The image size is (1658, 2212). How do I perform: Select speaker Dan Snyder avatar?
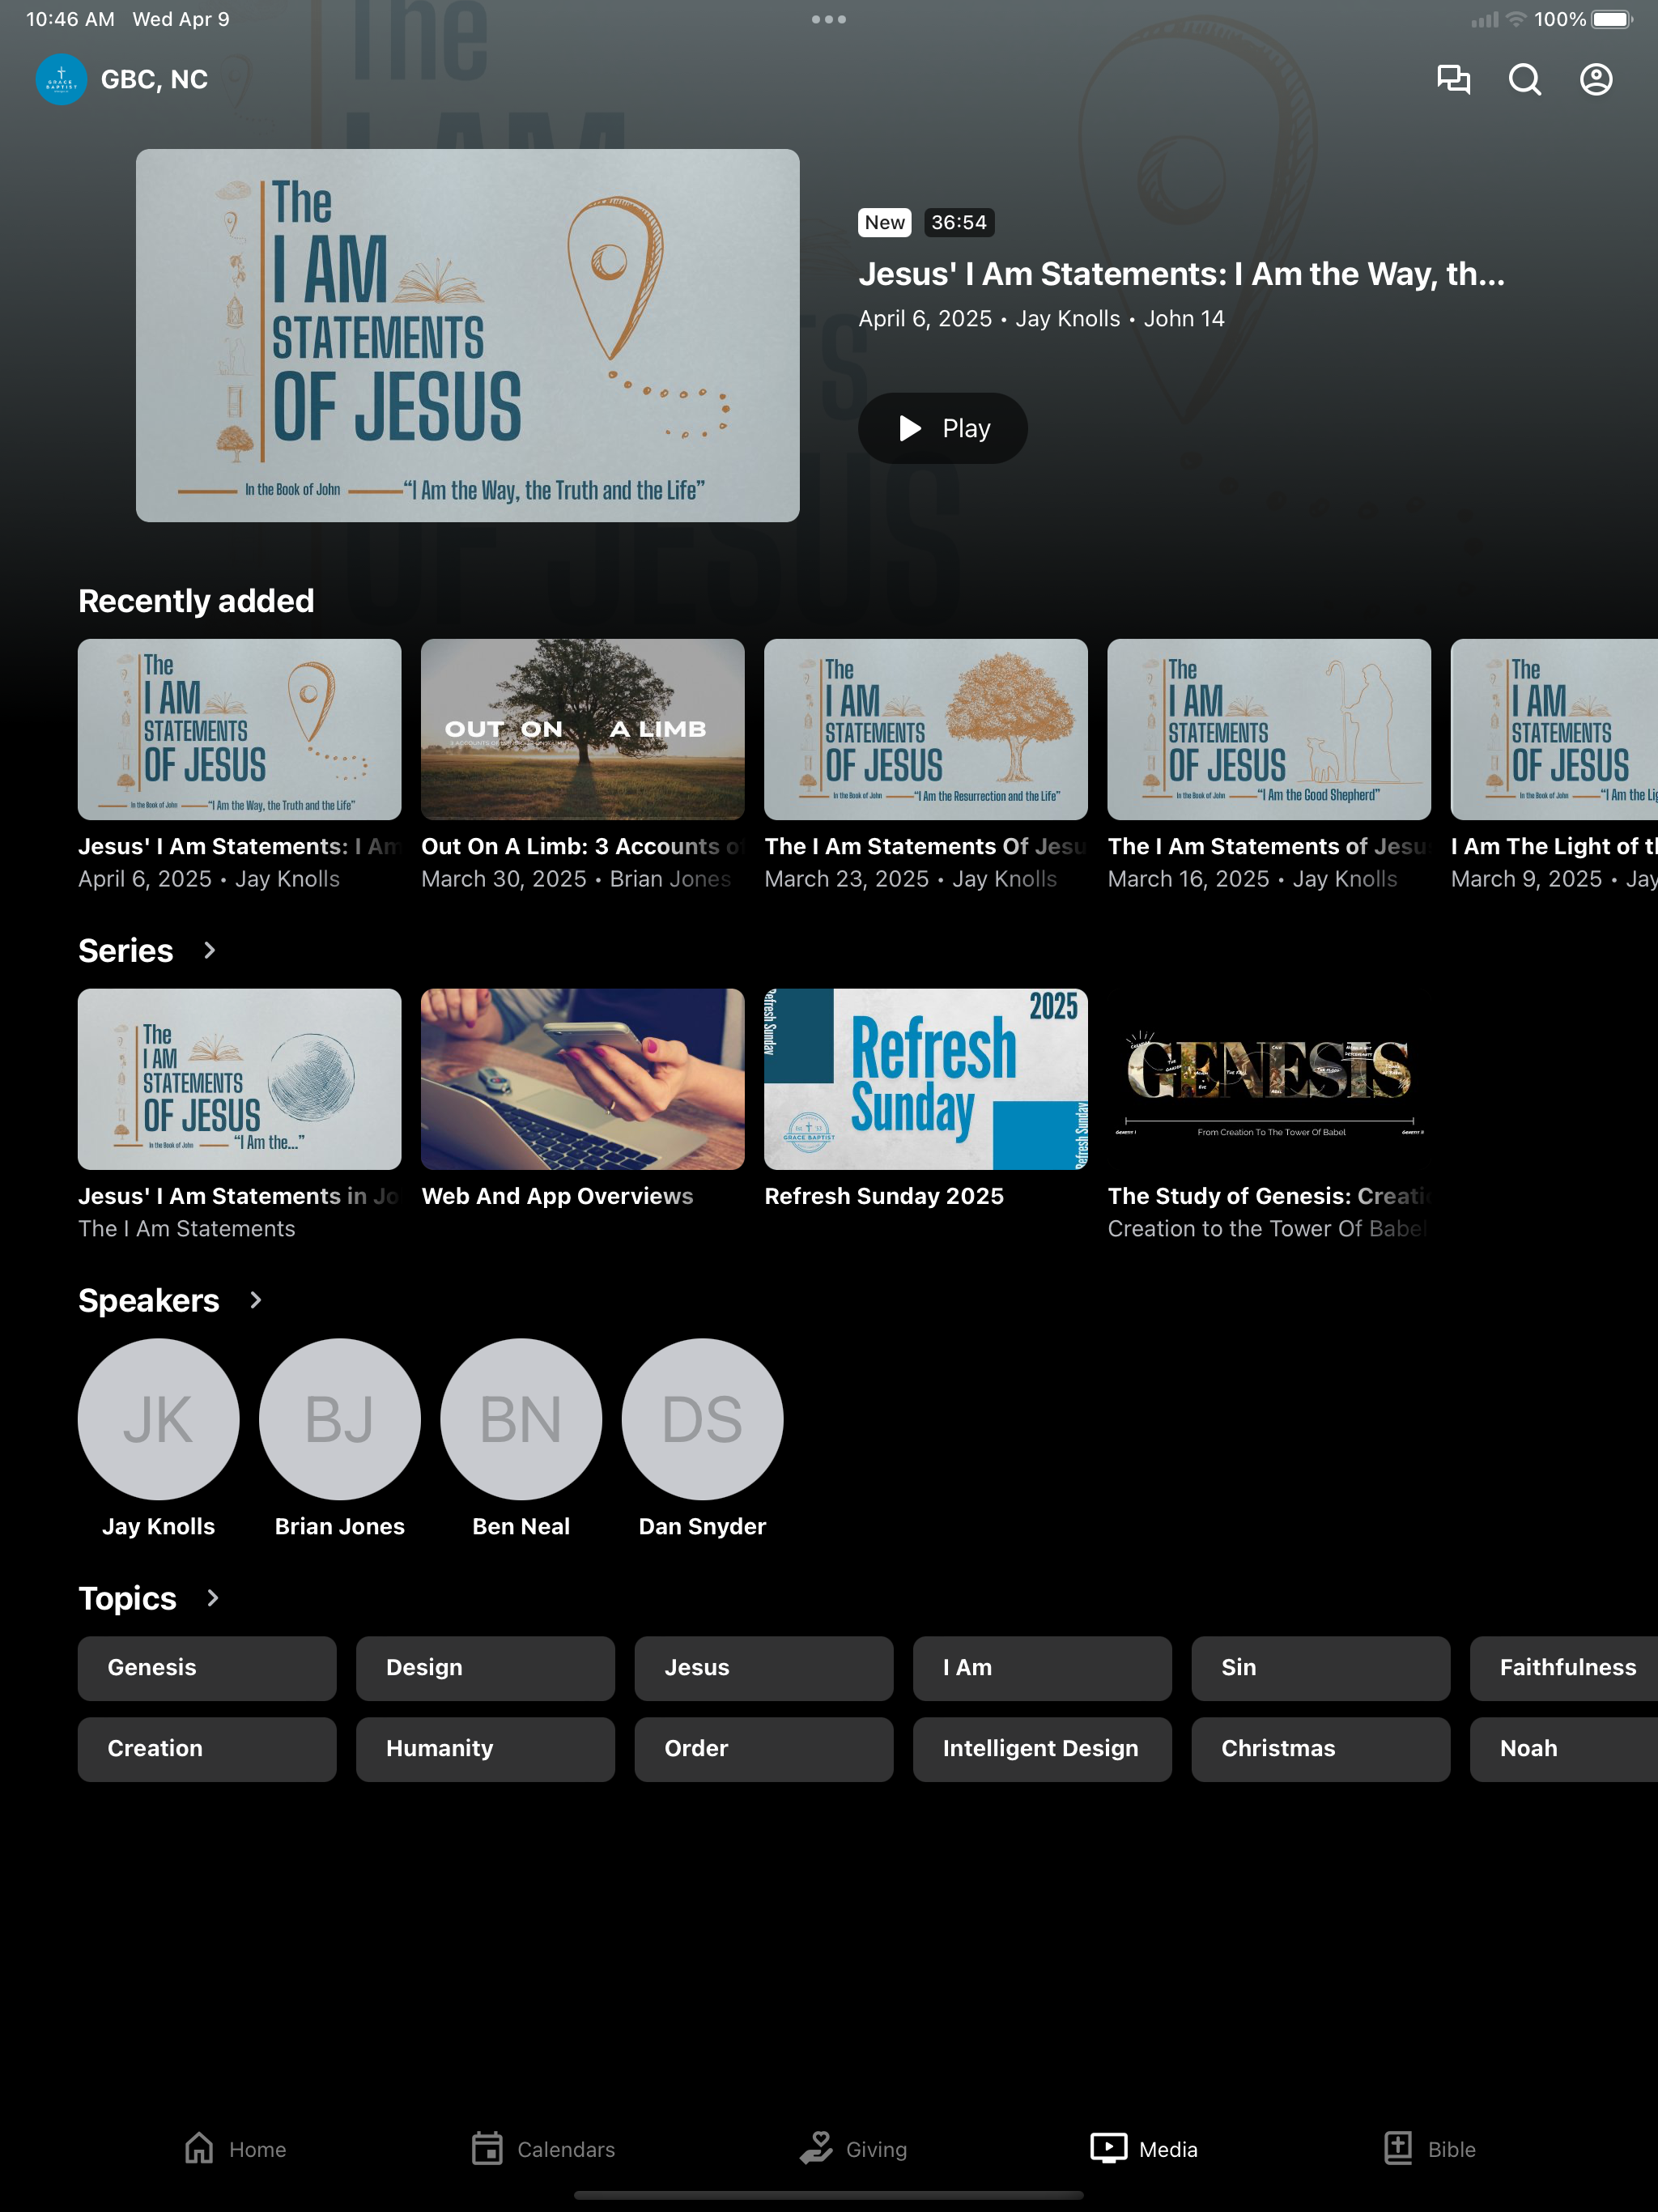(x=703, y=1419)
